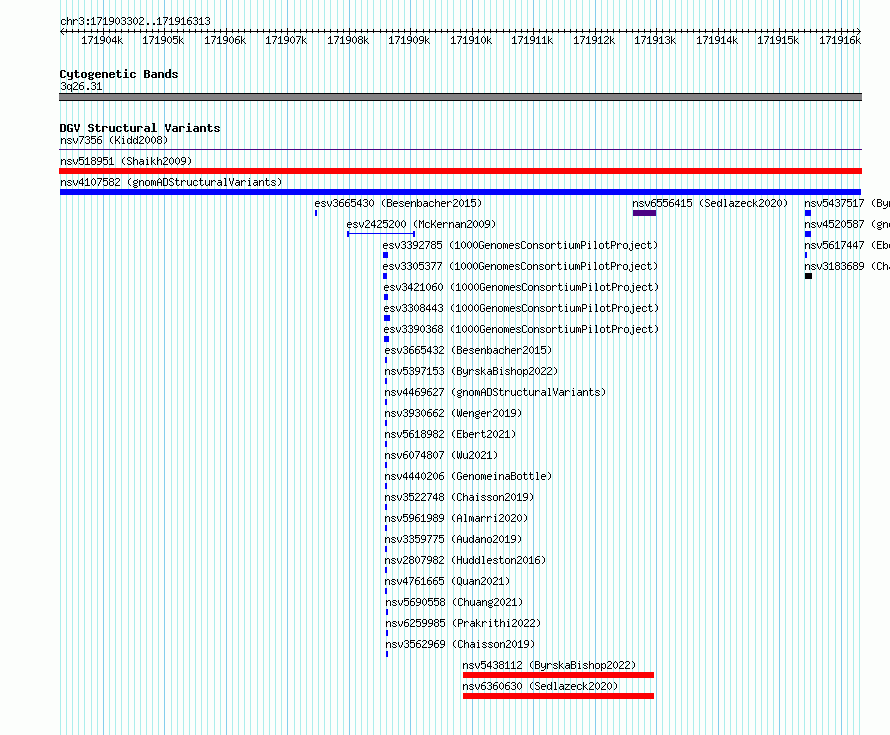Click the gray 3q26.31 cytogenetic band bar
890x735 pixels.
[460, 97]
